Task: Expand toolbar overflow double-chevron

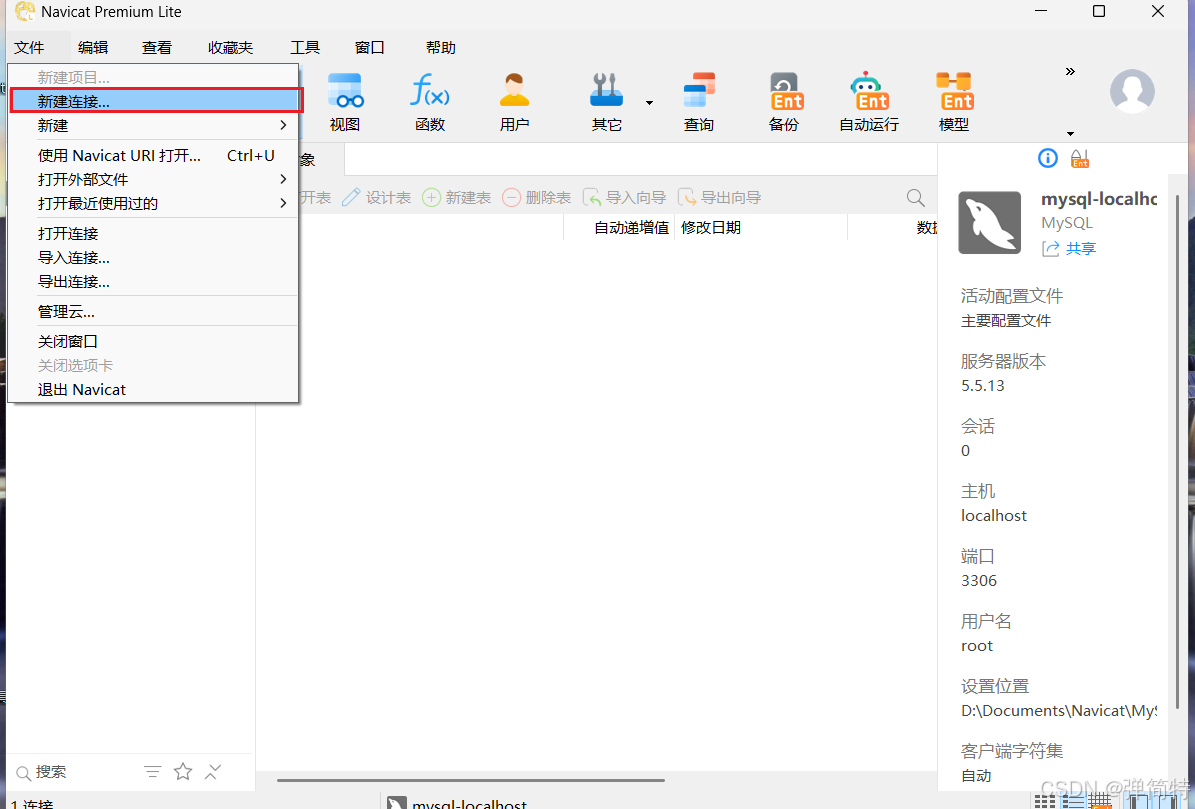Action: click(x=1070, y=72)
